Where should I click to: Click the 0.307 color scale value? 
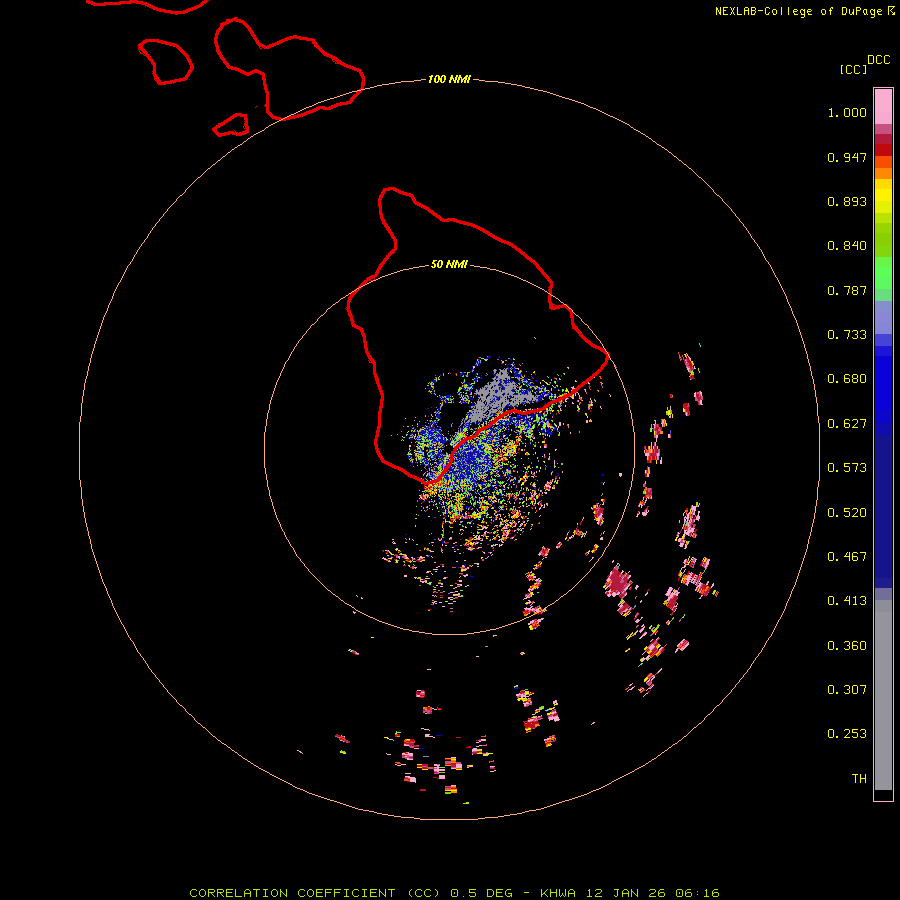(847, 690)
